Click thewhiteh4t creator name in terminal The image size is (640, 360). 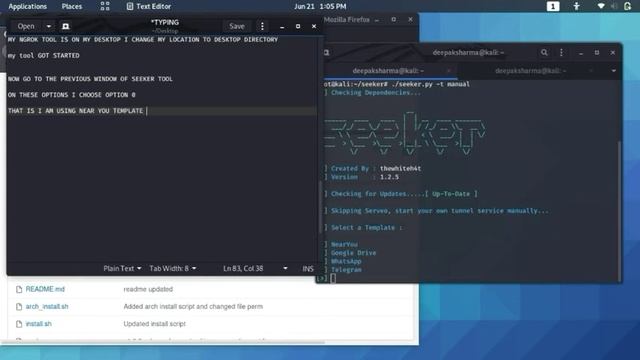click(x=400, y=168)
